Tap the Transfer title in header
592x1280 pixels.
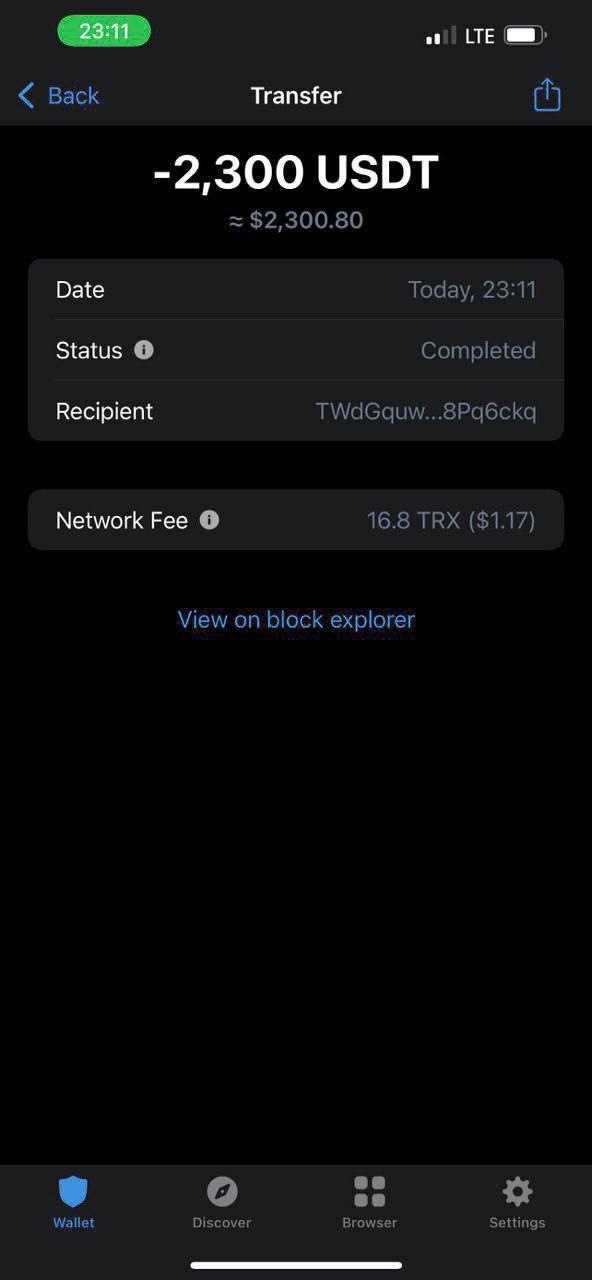[296, 96]
